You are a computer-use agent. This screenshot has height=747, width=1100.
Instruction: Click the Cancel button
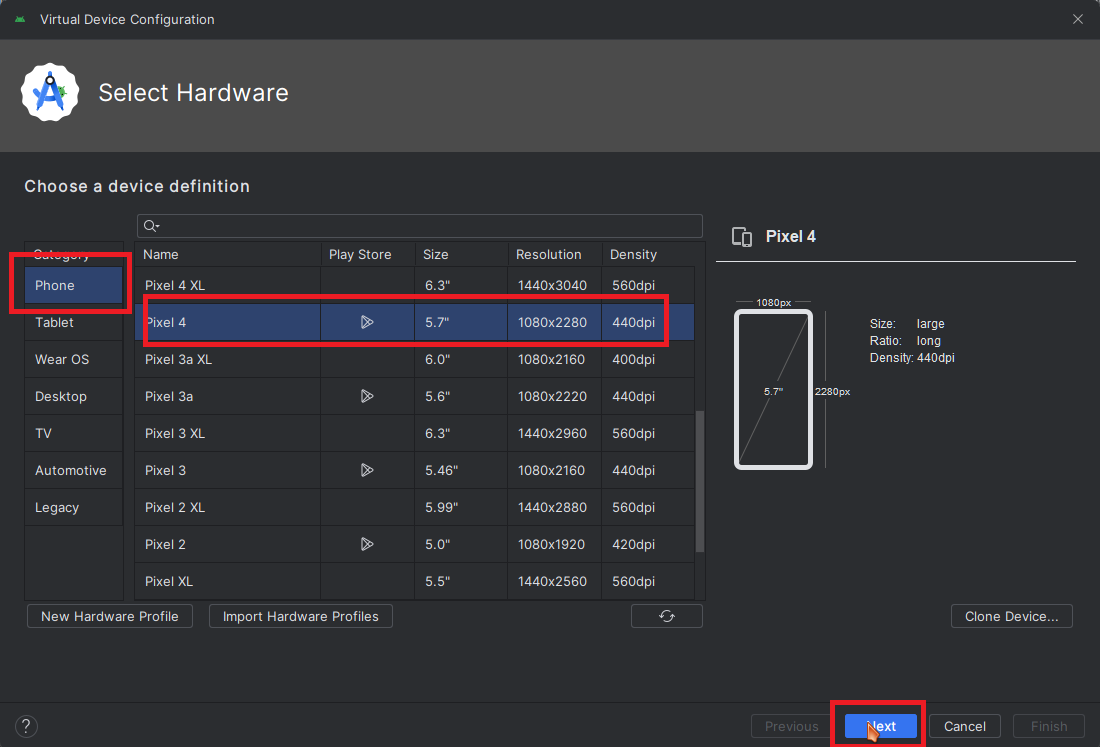tap(965, 726)
